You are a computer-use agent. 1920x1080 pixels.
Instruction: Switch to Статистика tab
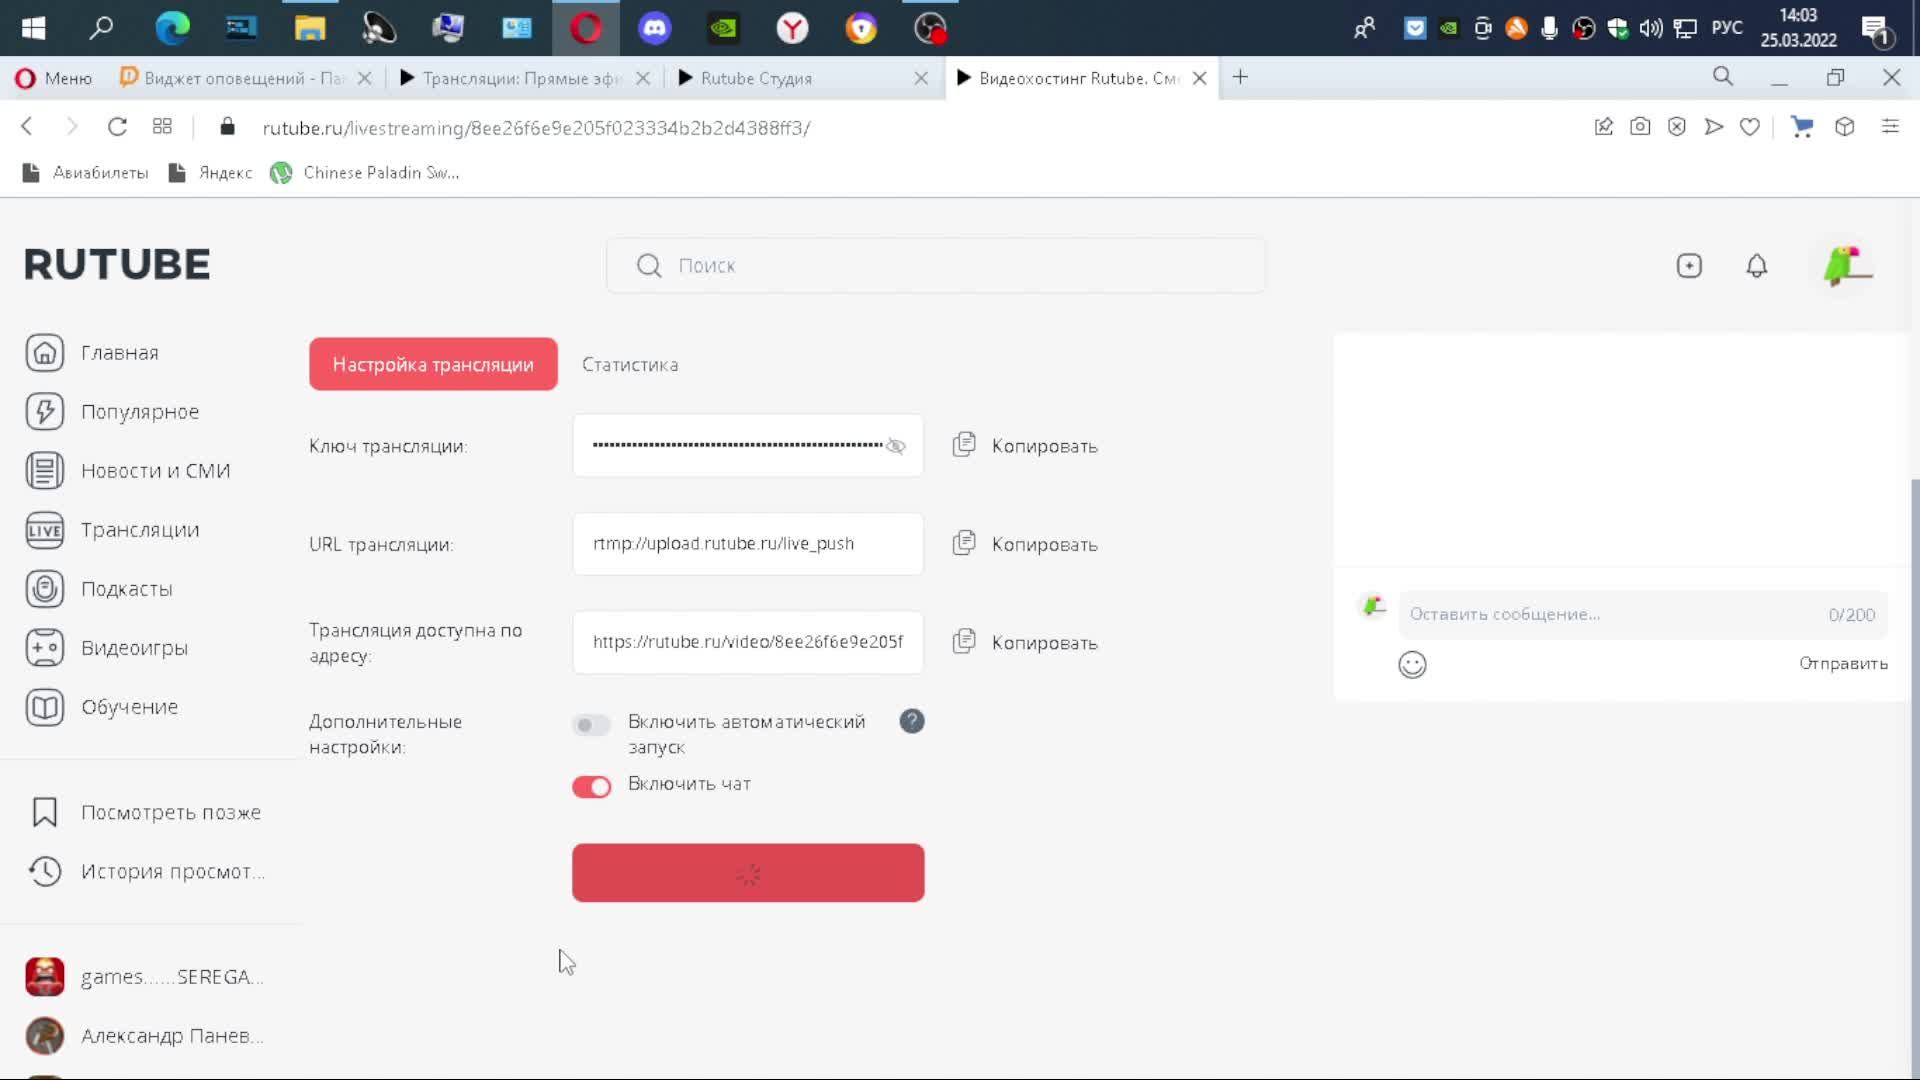coord(630,365)
